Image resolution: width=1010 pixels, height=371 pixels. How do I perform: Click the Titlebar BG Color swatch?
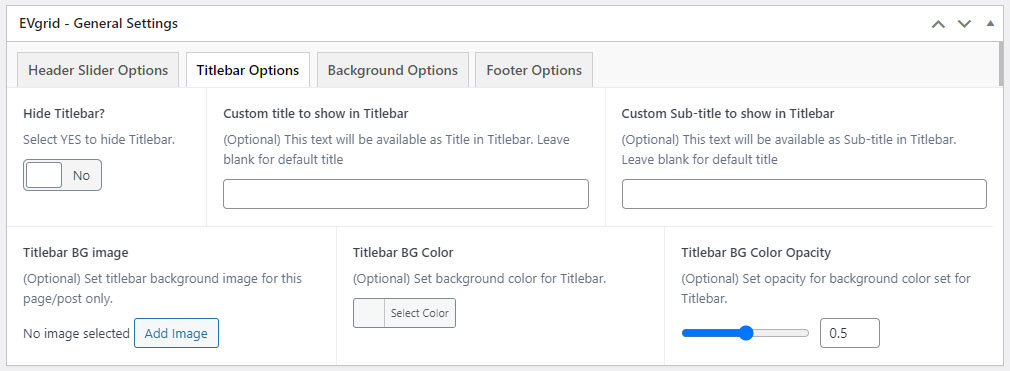(369, 313)
